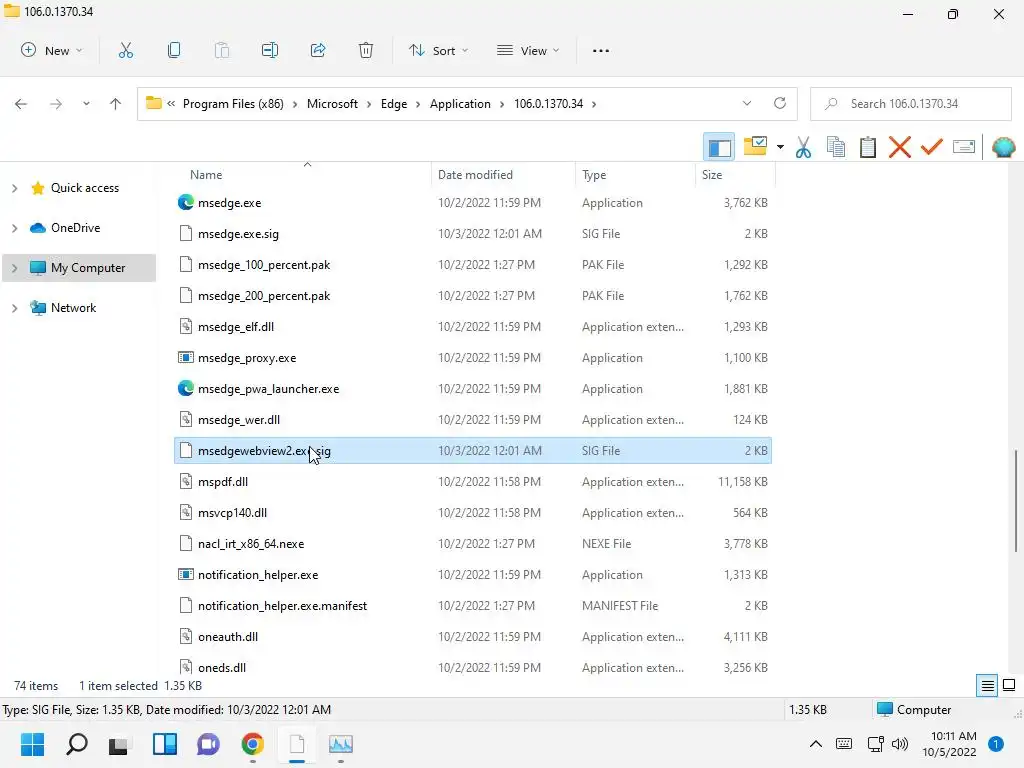Click the Copy icon in the command bar
Viewport: 1024px width, 768px height.
174,50
